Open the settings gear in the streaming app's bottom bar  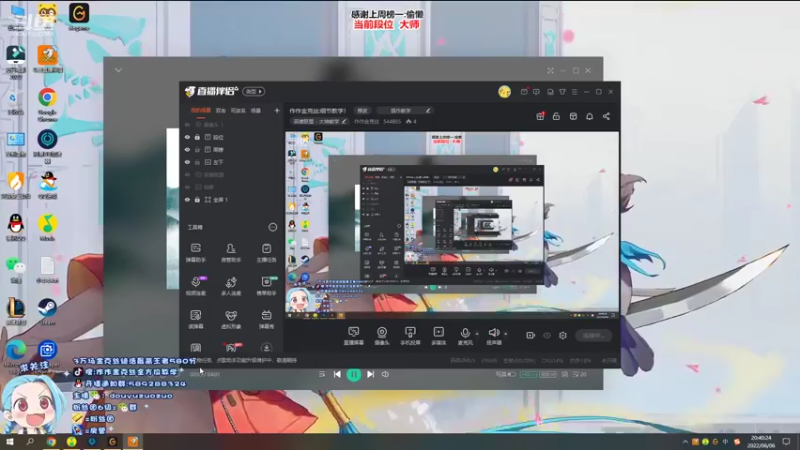click(563, 335)
